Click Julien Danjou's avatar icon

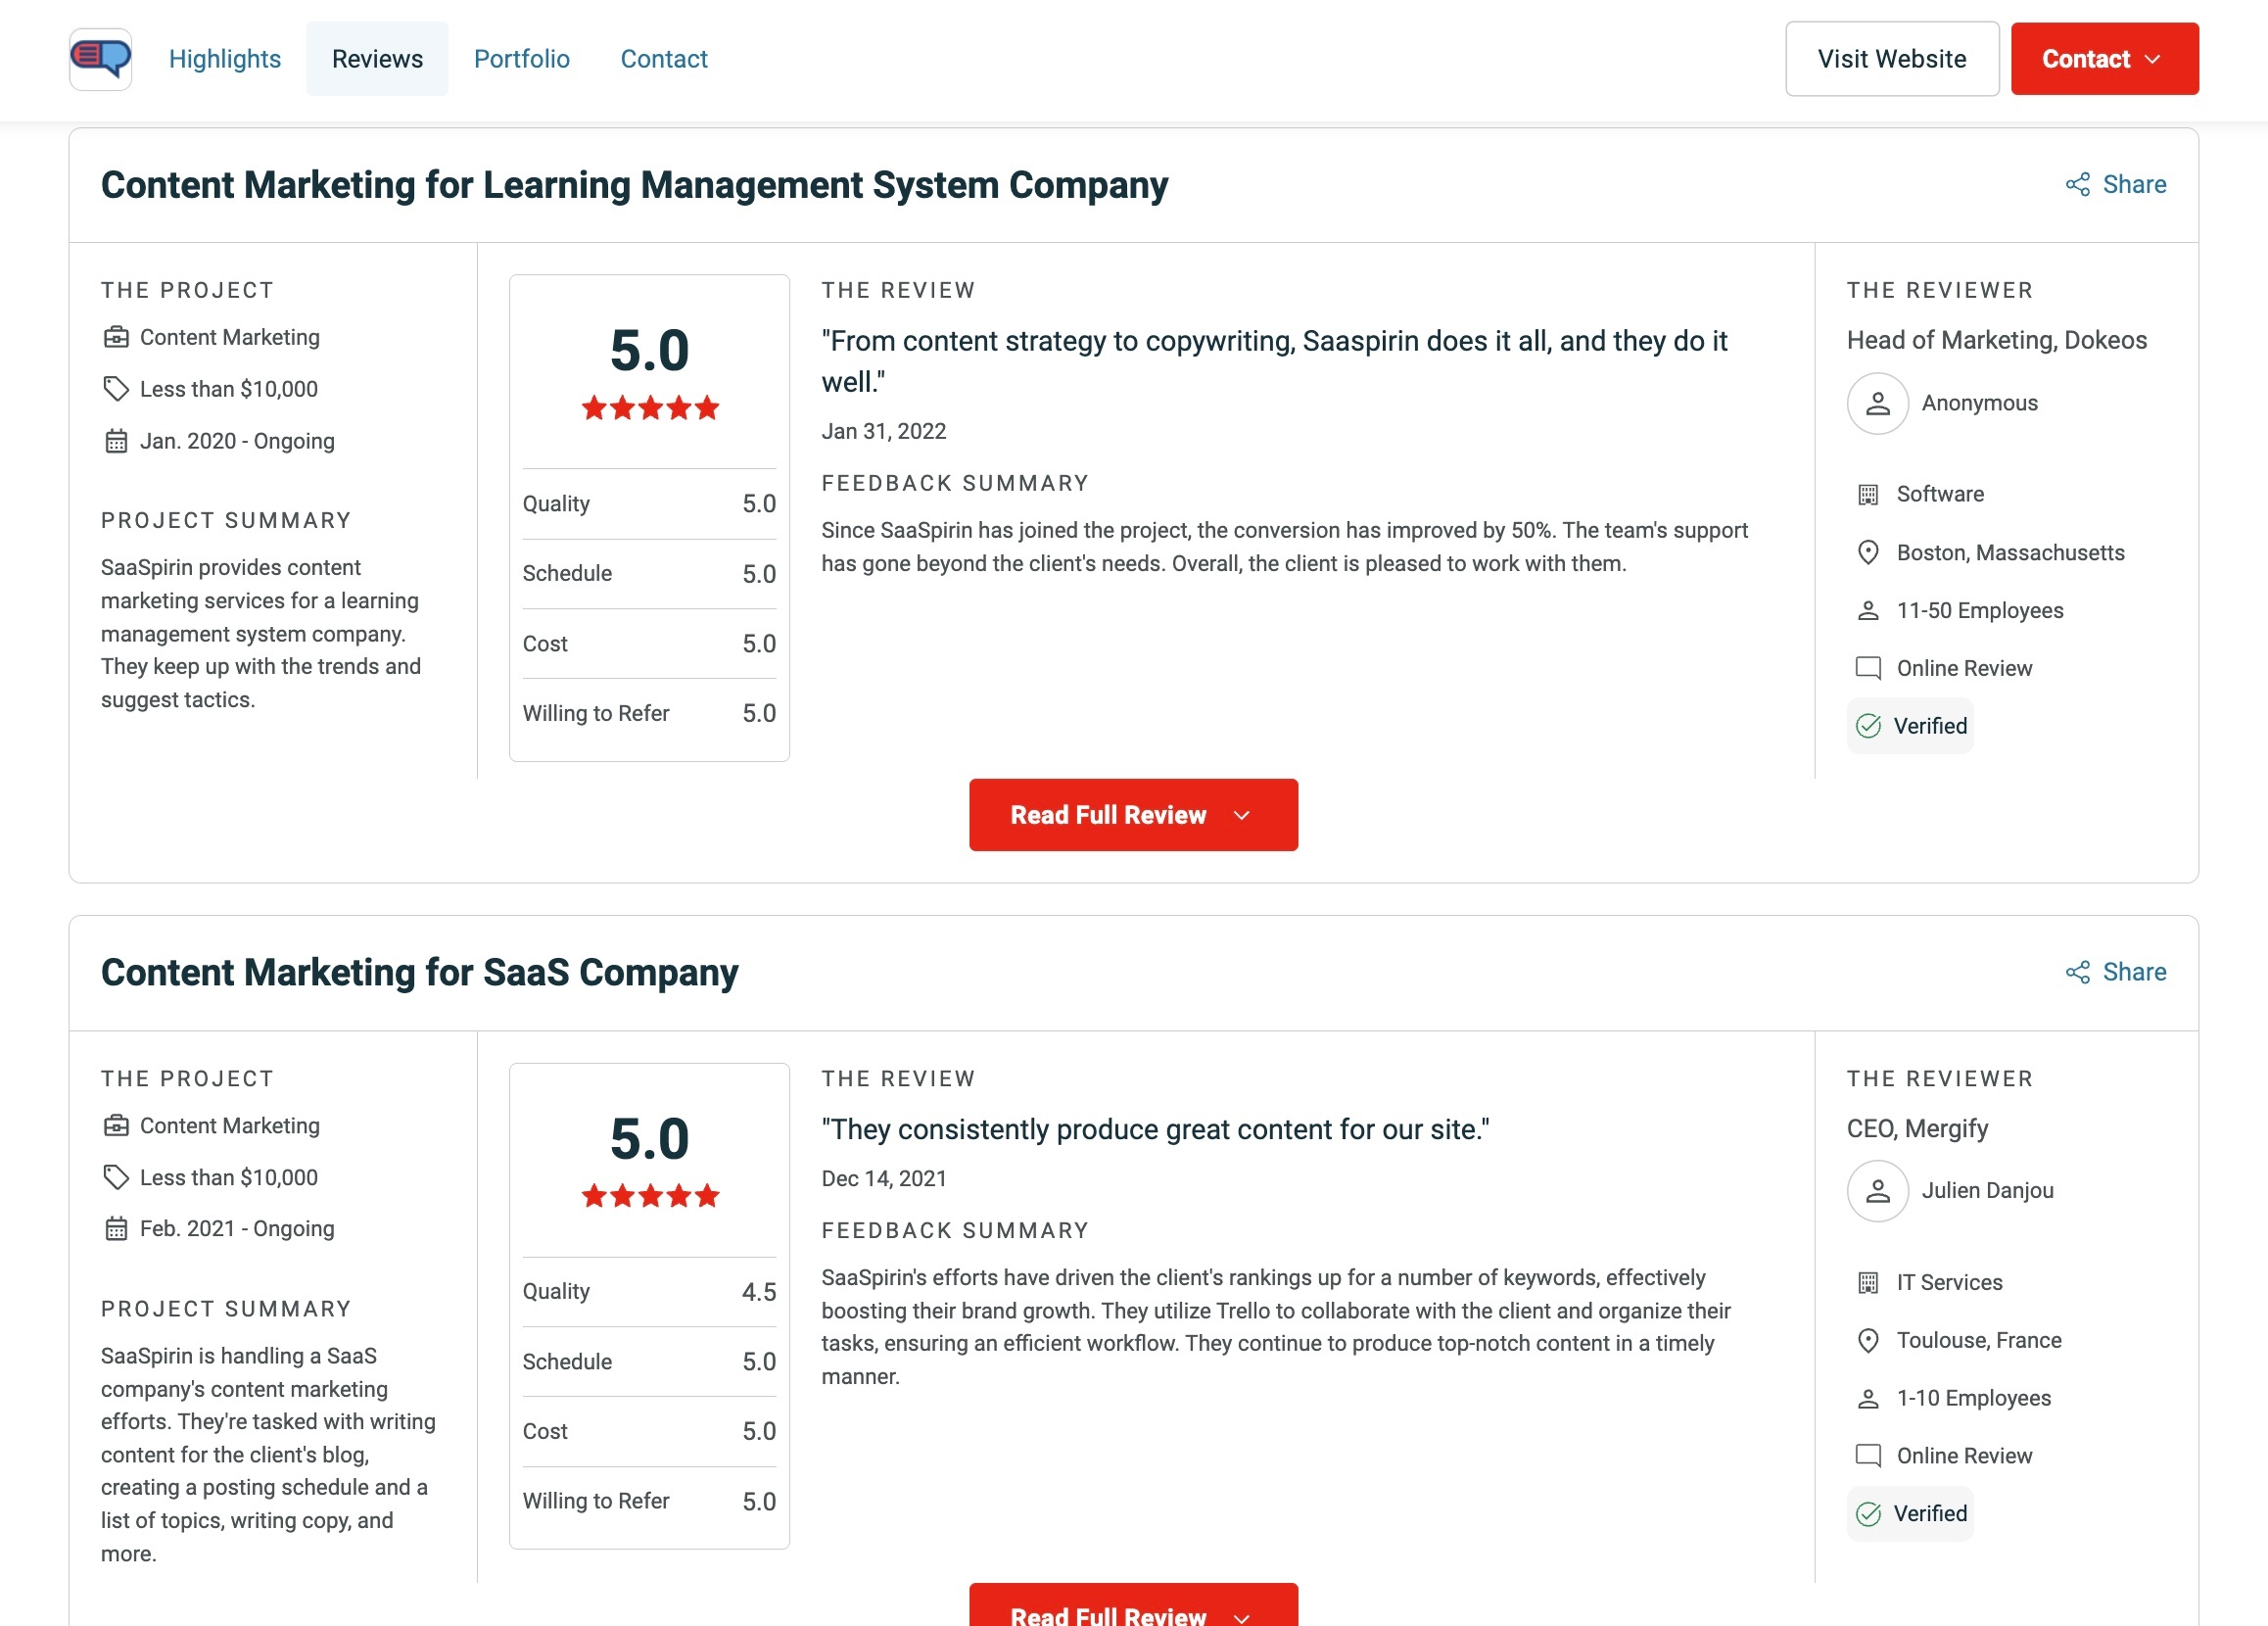[1877, 1191]
